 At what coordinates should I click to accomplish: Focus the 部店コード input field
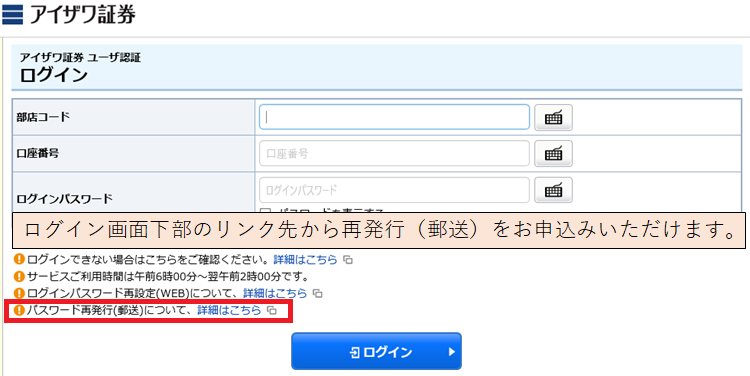394,117
